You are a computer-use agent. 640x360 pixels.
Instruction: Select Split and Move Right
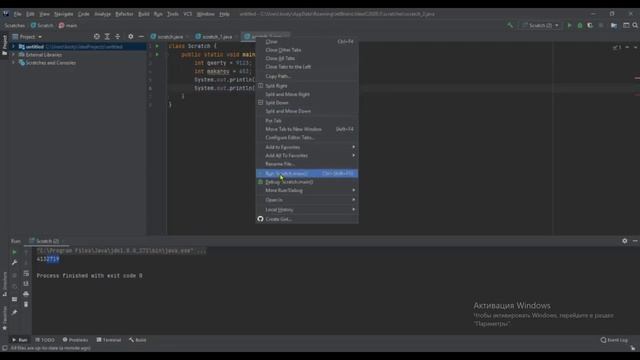(x=307, y=94)
